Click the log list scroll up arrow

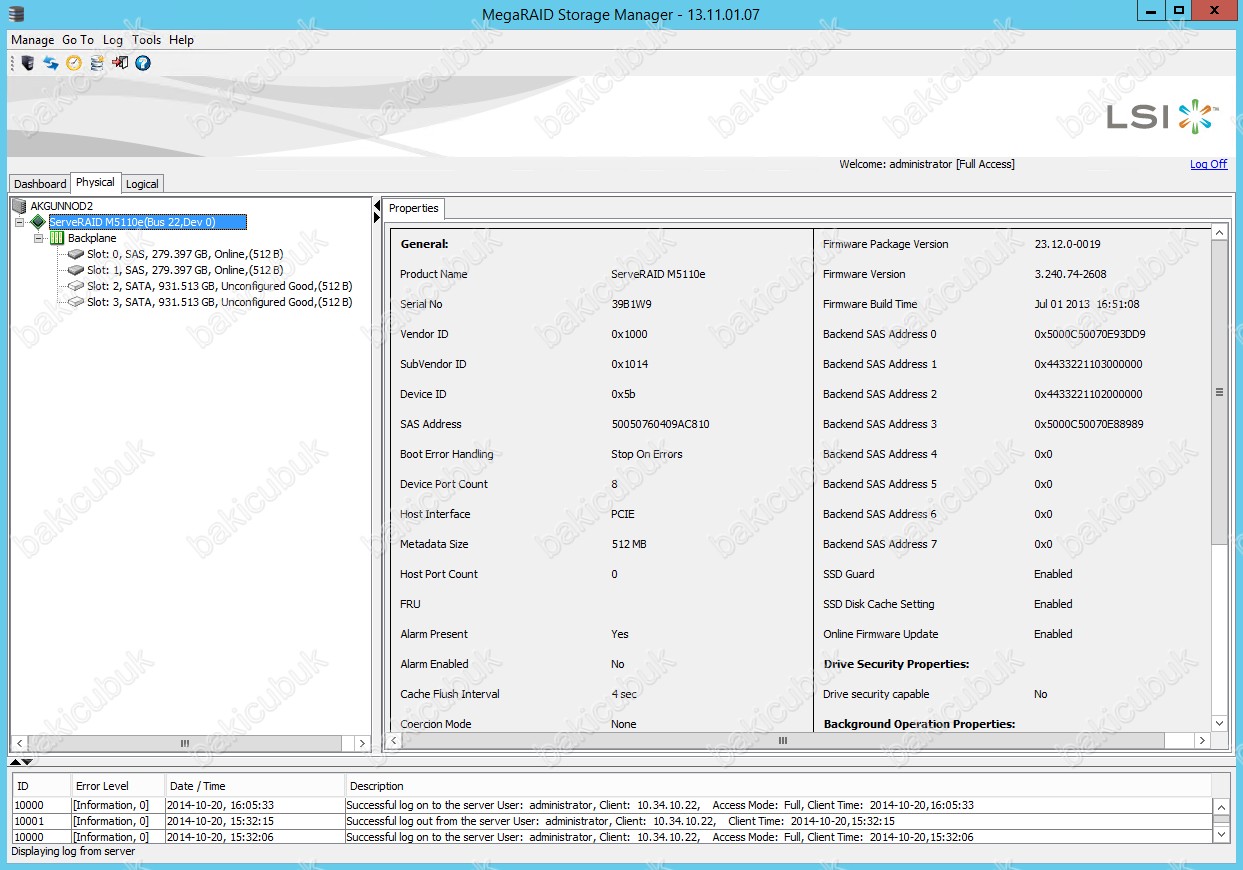pos(1222,806)
